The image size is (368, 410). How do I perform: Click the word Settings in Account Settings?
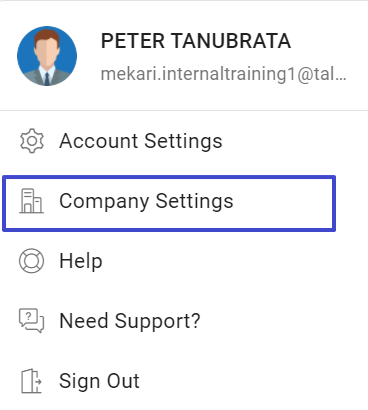point(183,141)
